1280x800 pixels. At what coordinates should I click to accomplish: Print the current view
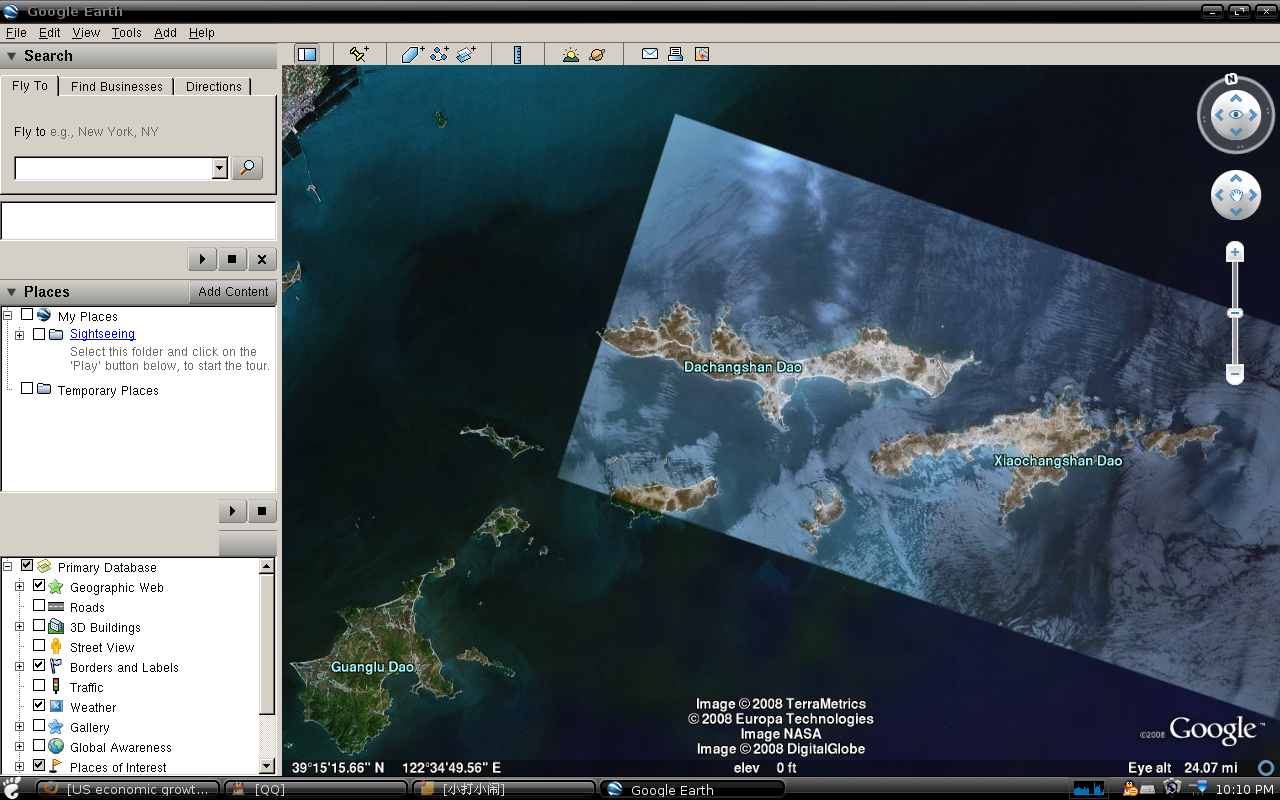676,54
